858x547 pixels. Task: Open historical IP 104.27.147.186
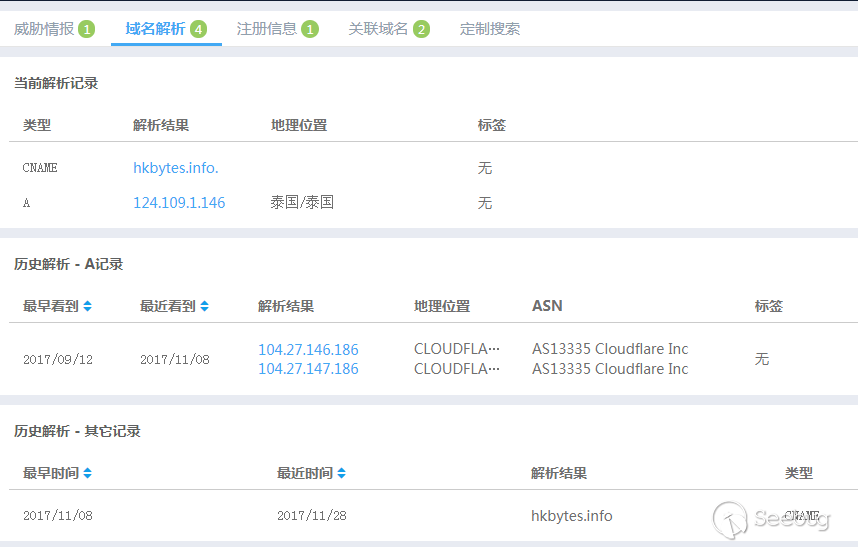[308, 369]
